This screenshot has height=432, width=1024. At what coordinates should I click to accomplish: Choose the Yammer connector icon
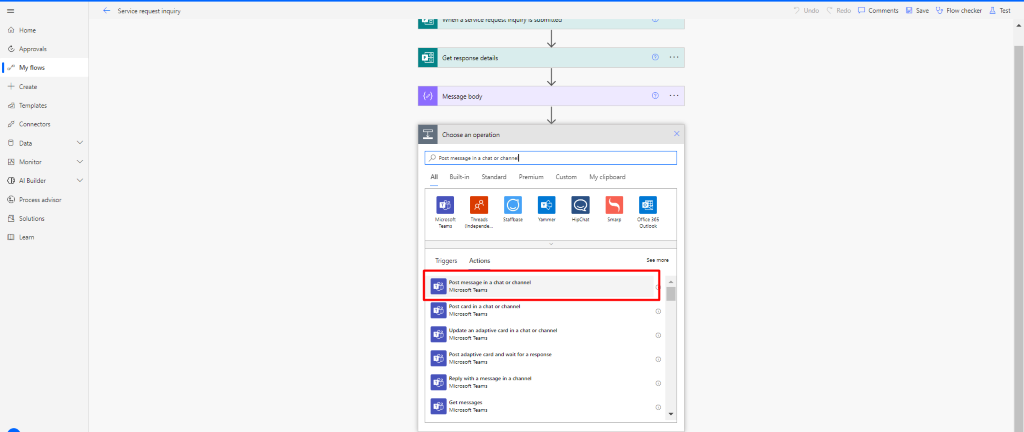546,205
